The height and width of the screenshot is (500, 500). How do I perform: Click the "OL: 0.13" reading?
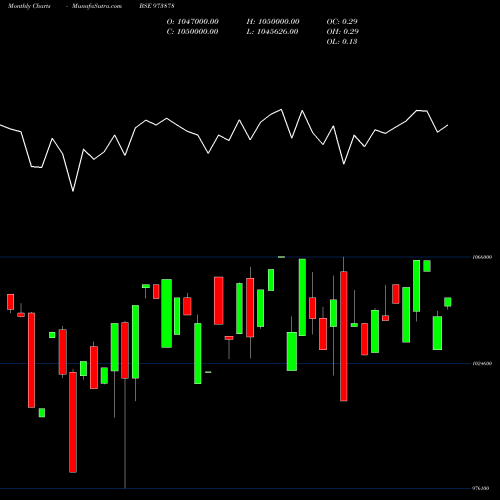click(x=342, y=42)
